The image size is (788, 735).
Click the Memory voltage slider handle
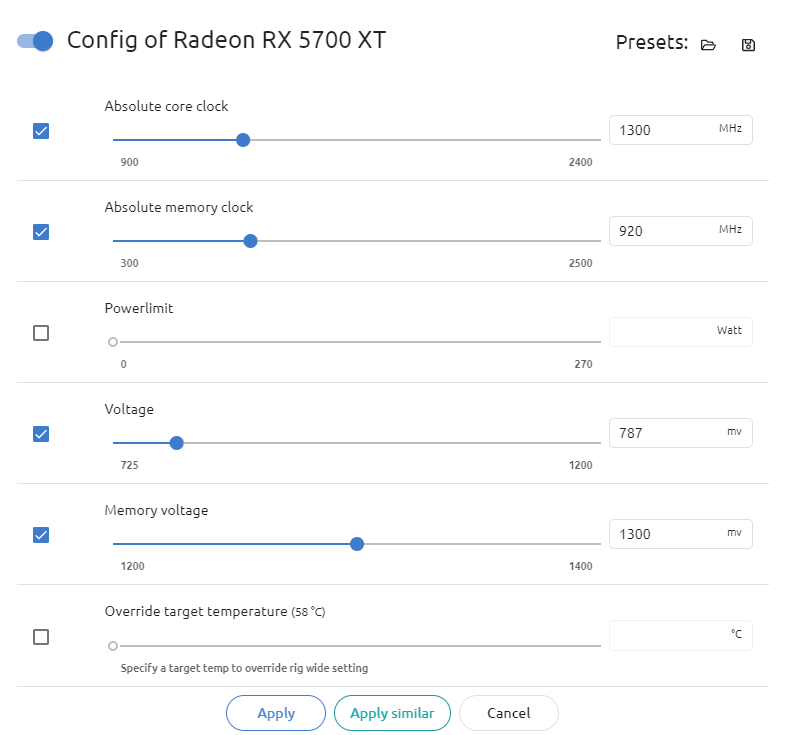pyautogui.click(x=357, y=544)
